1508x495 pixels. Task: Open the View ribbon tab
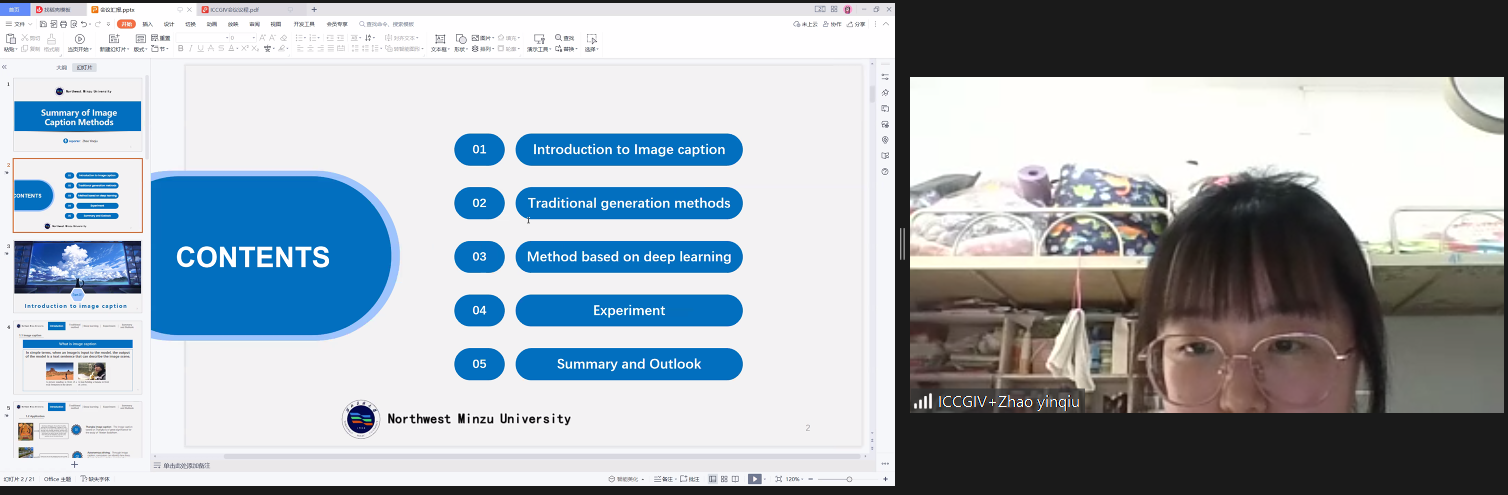[276, 24]
